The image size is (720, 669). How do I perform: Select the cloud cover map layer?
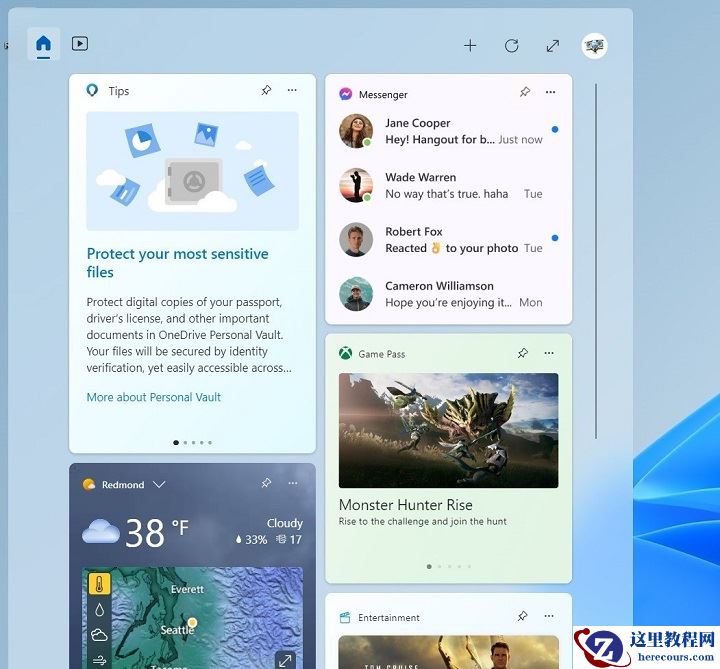click(99, 635)
